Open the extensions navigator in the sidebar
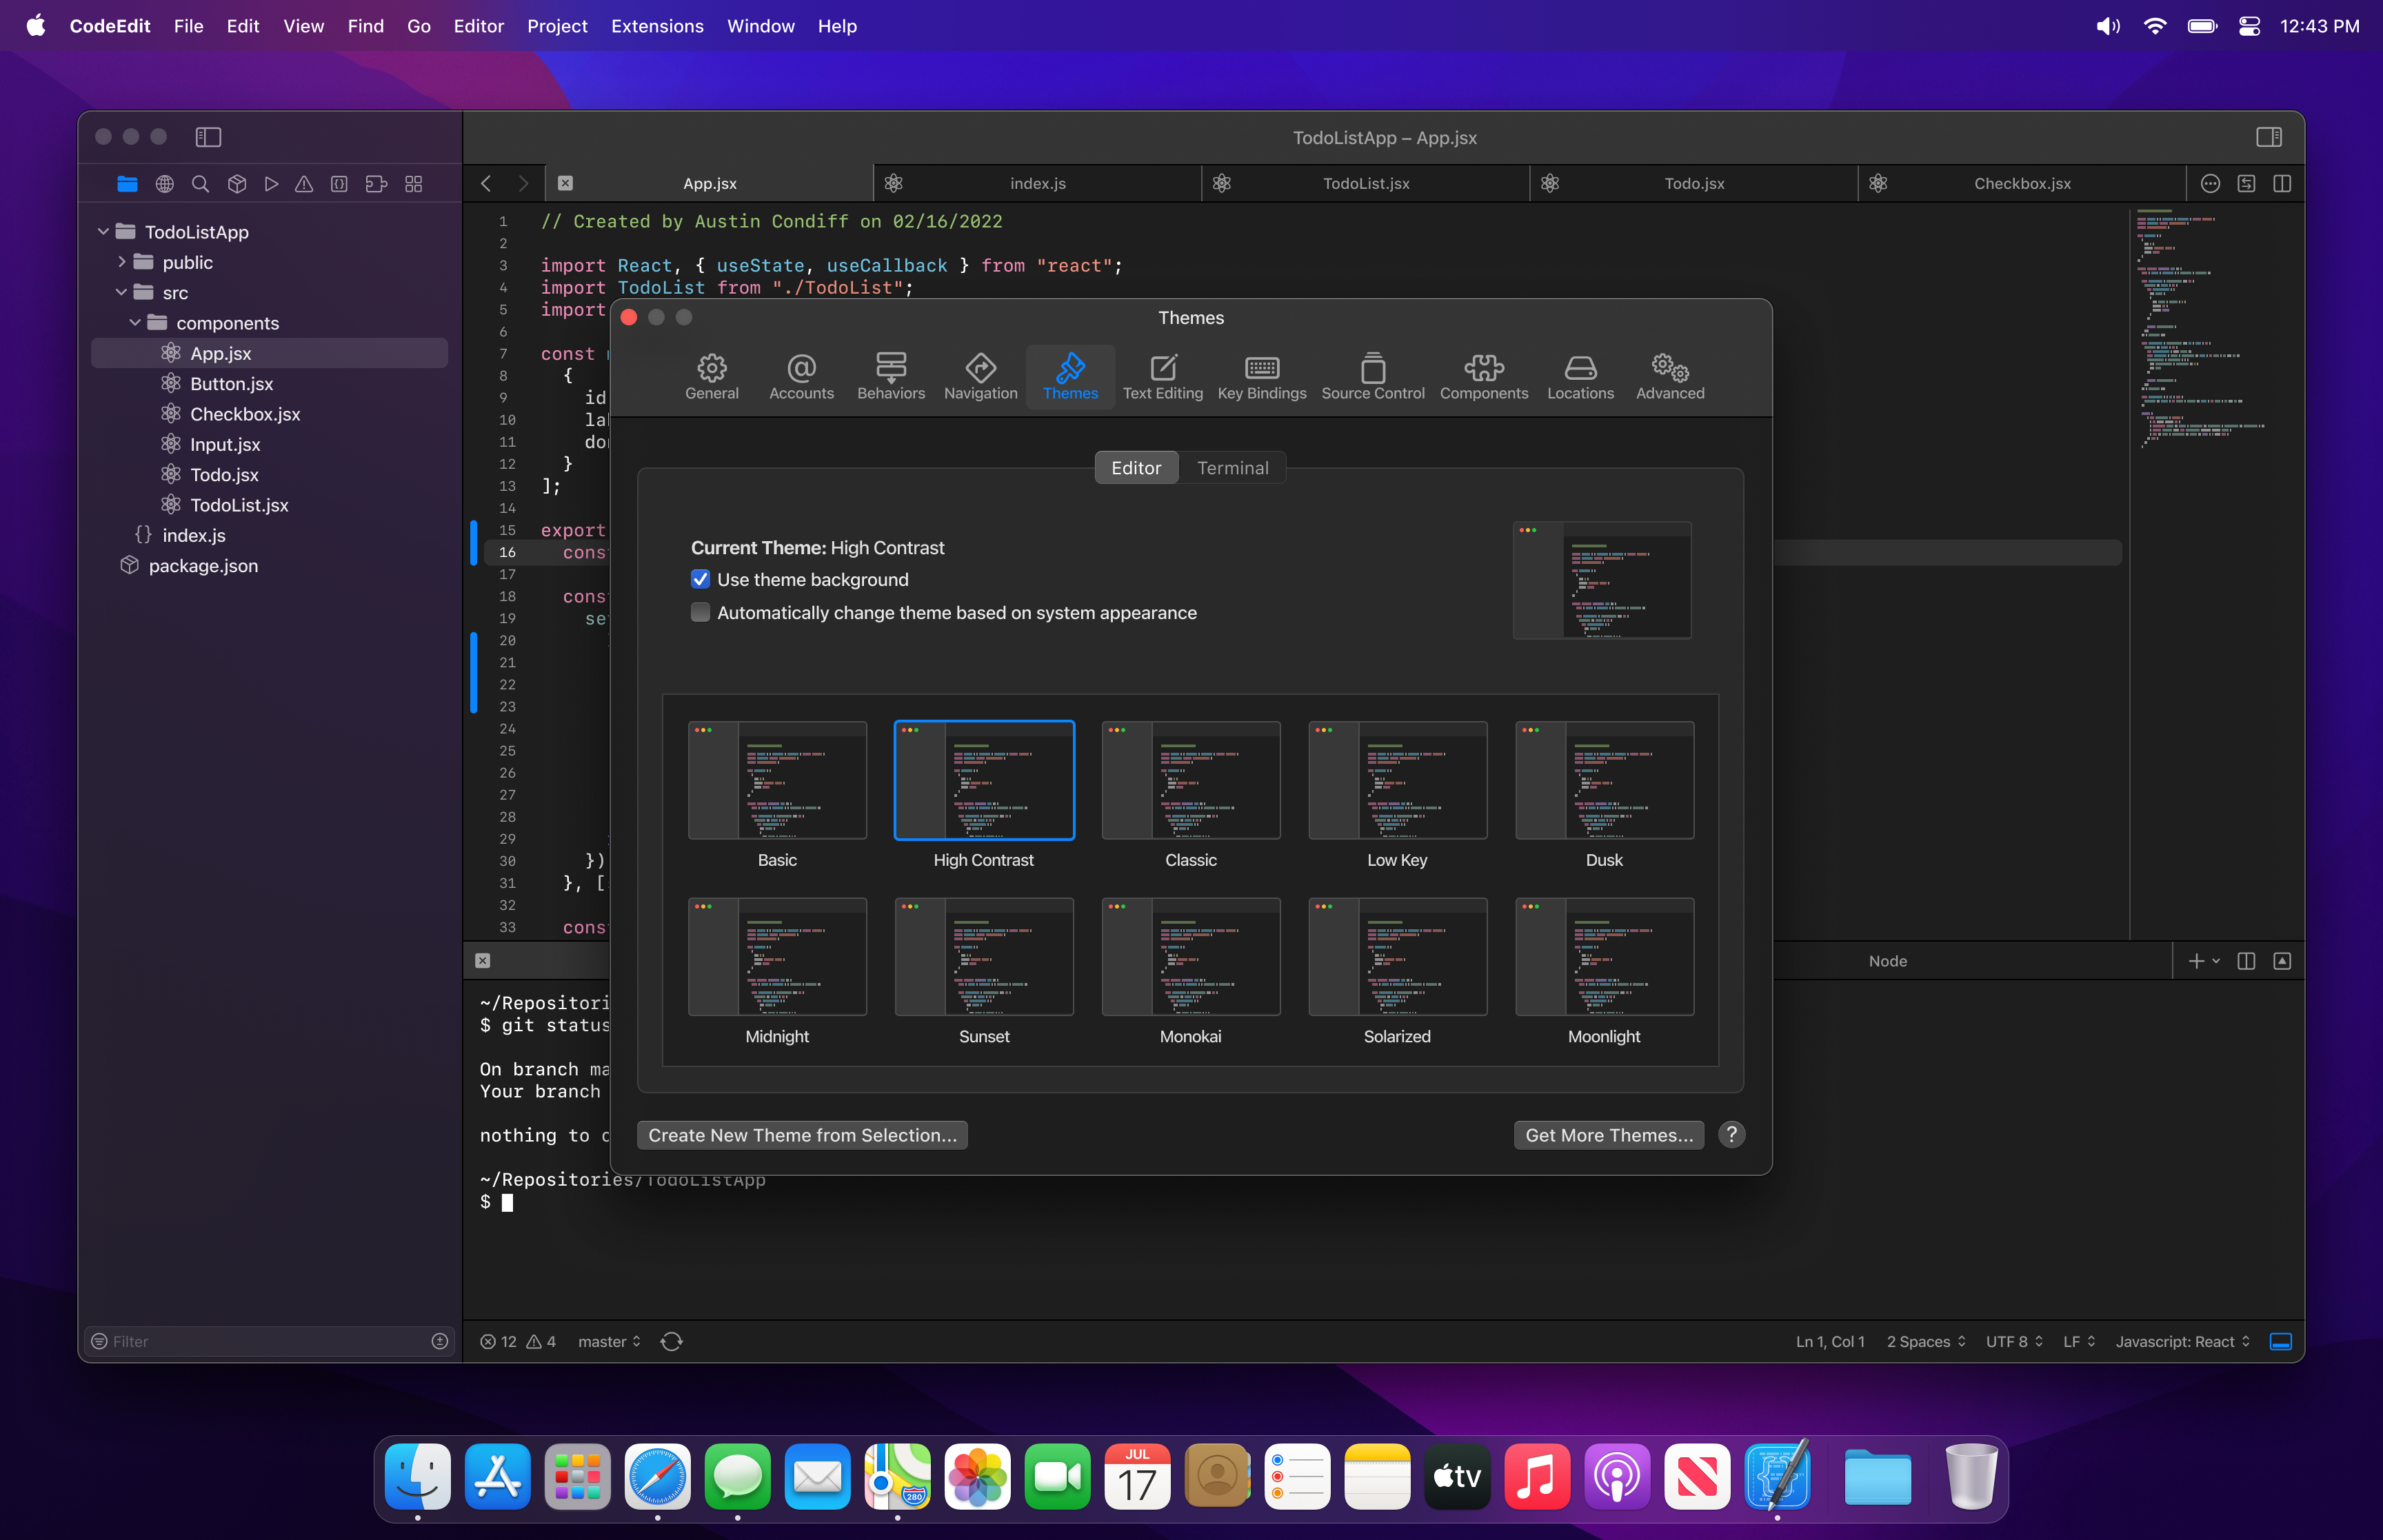2383x1540 pixels. pos(376,184)
